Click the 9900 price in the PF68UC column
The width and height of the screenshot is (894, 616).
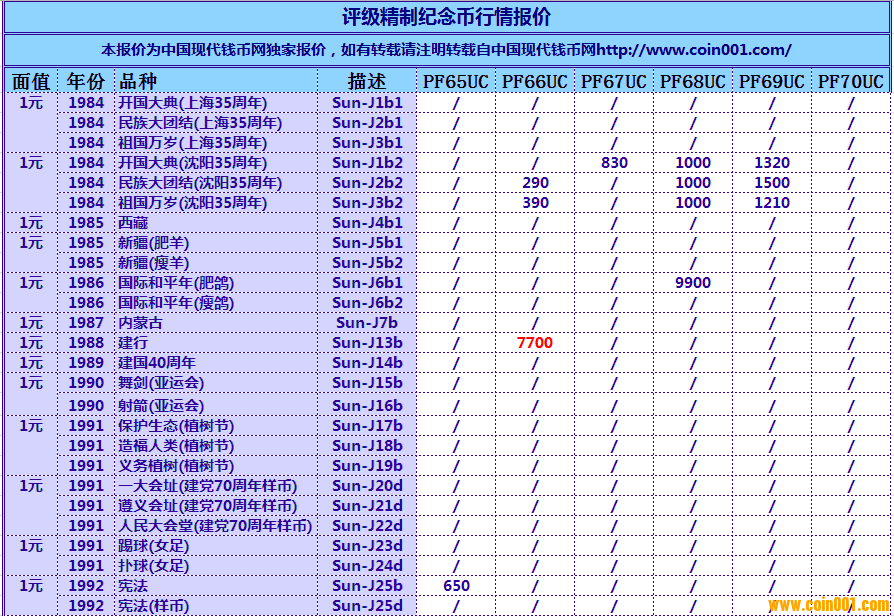[692, 283]
